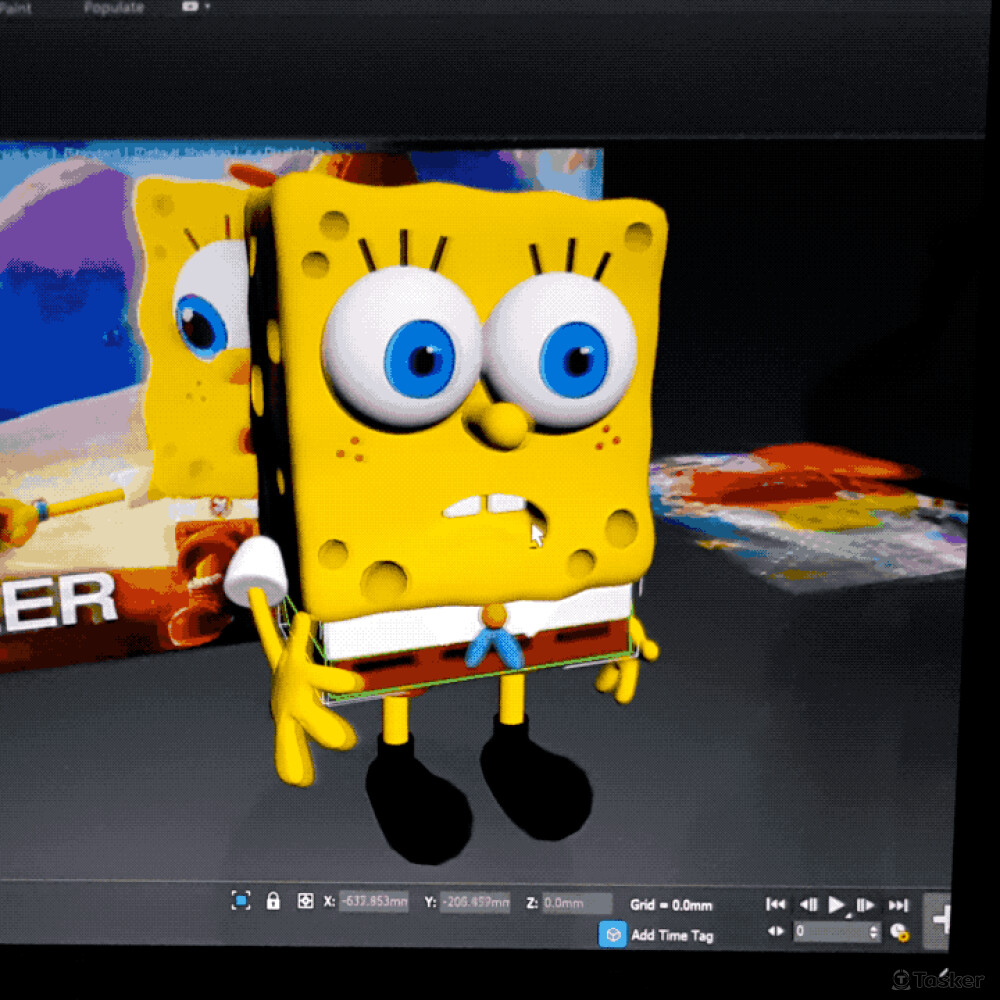Click the X coordinate input field
The image size is (1000, 1000).
click(x=374, y=902)
